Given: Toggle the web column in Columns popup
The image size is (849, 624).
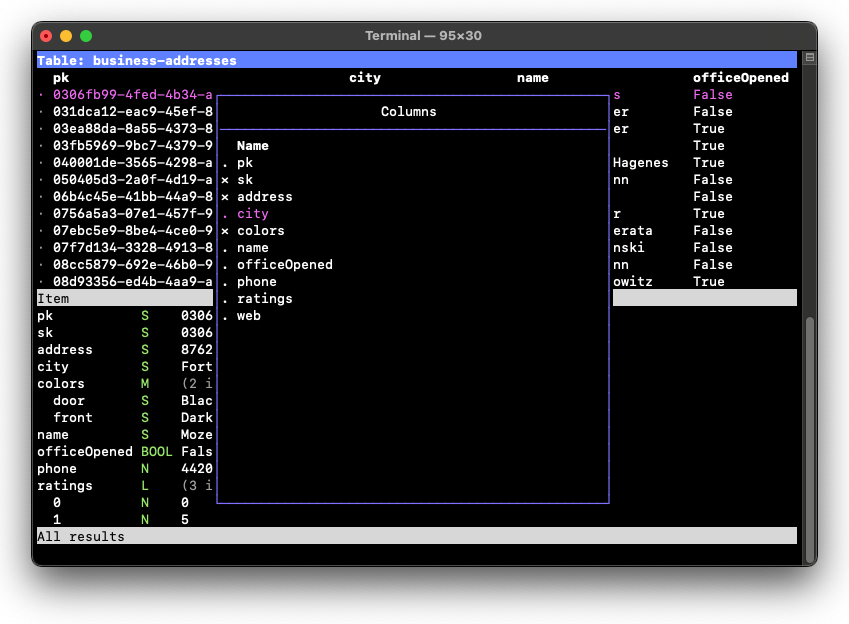Looking at the screenshot, I should point(248,316).
